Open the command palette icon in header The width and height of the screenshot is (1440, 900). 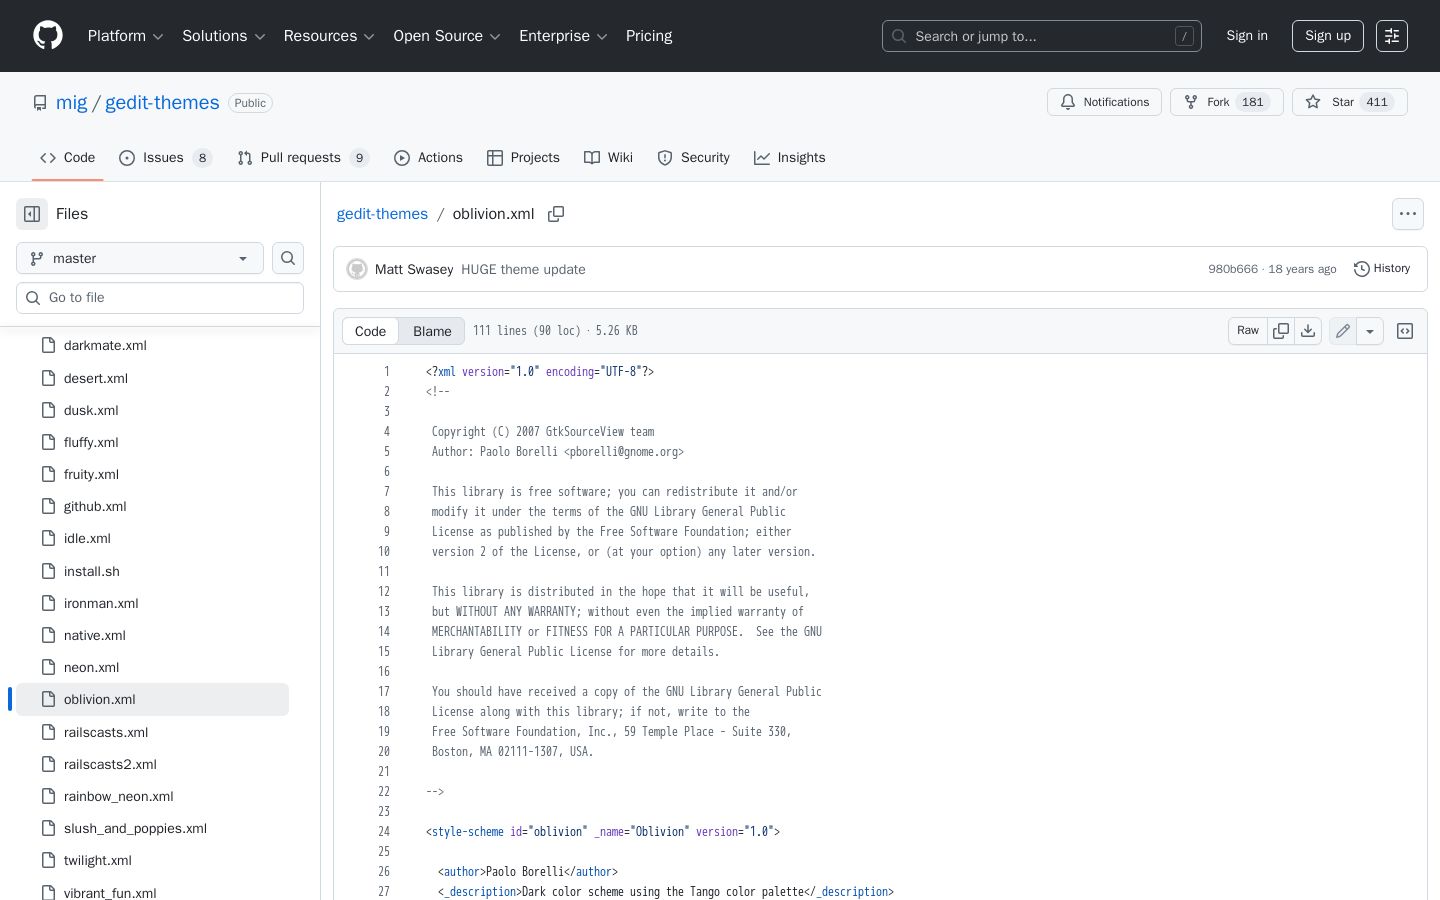(x=1392, y=36)
